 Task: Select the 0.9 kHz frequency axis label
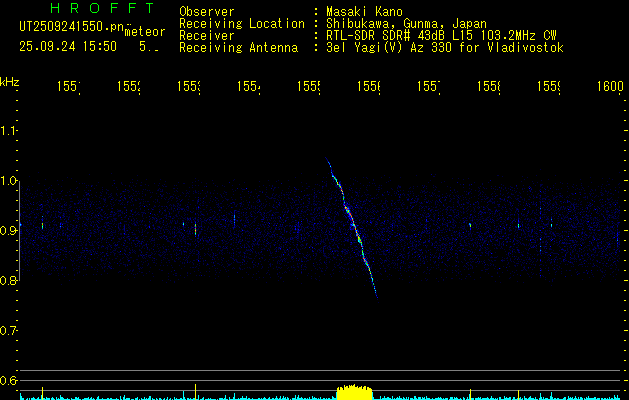click(x=9, y=231)
